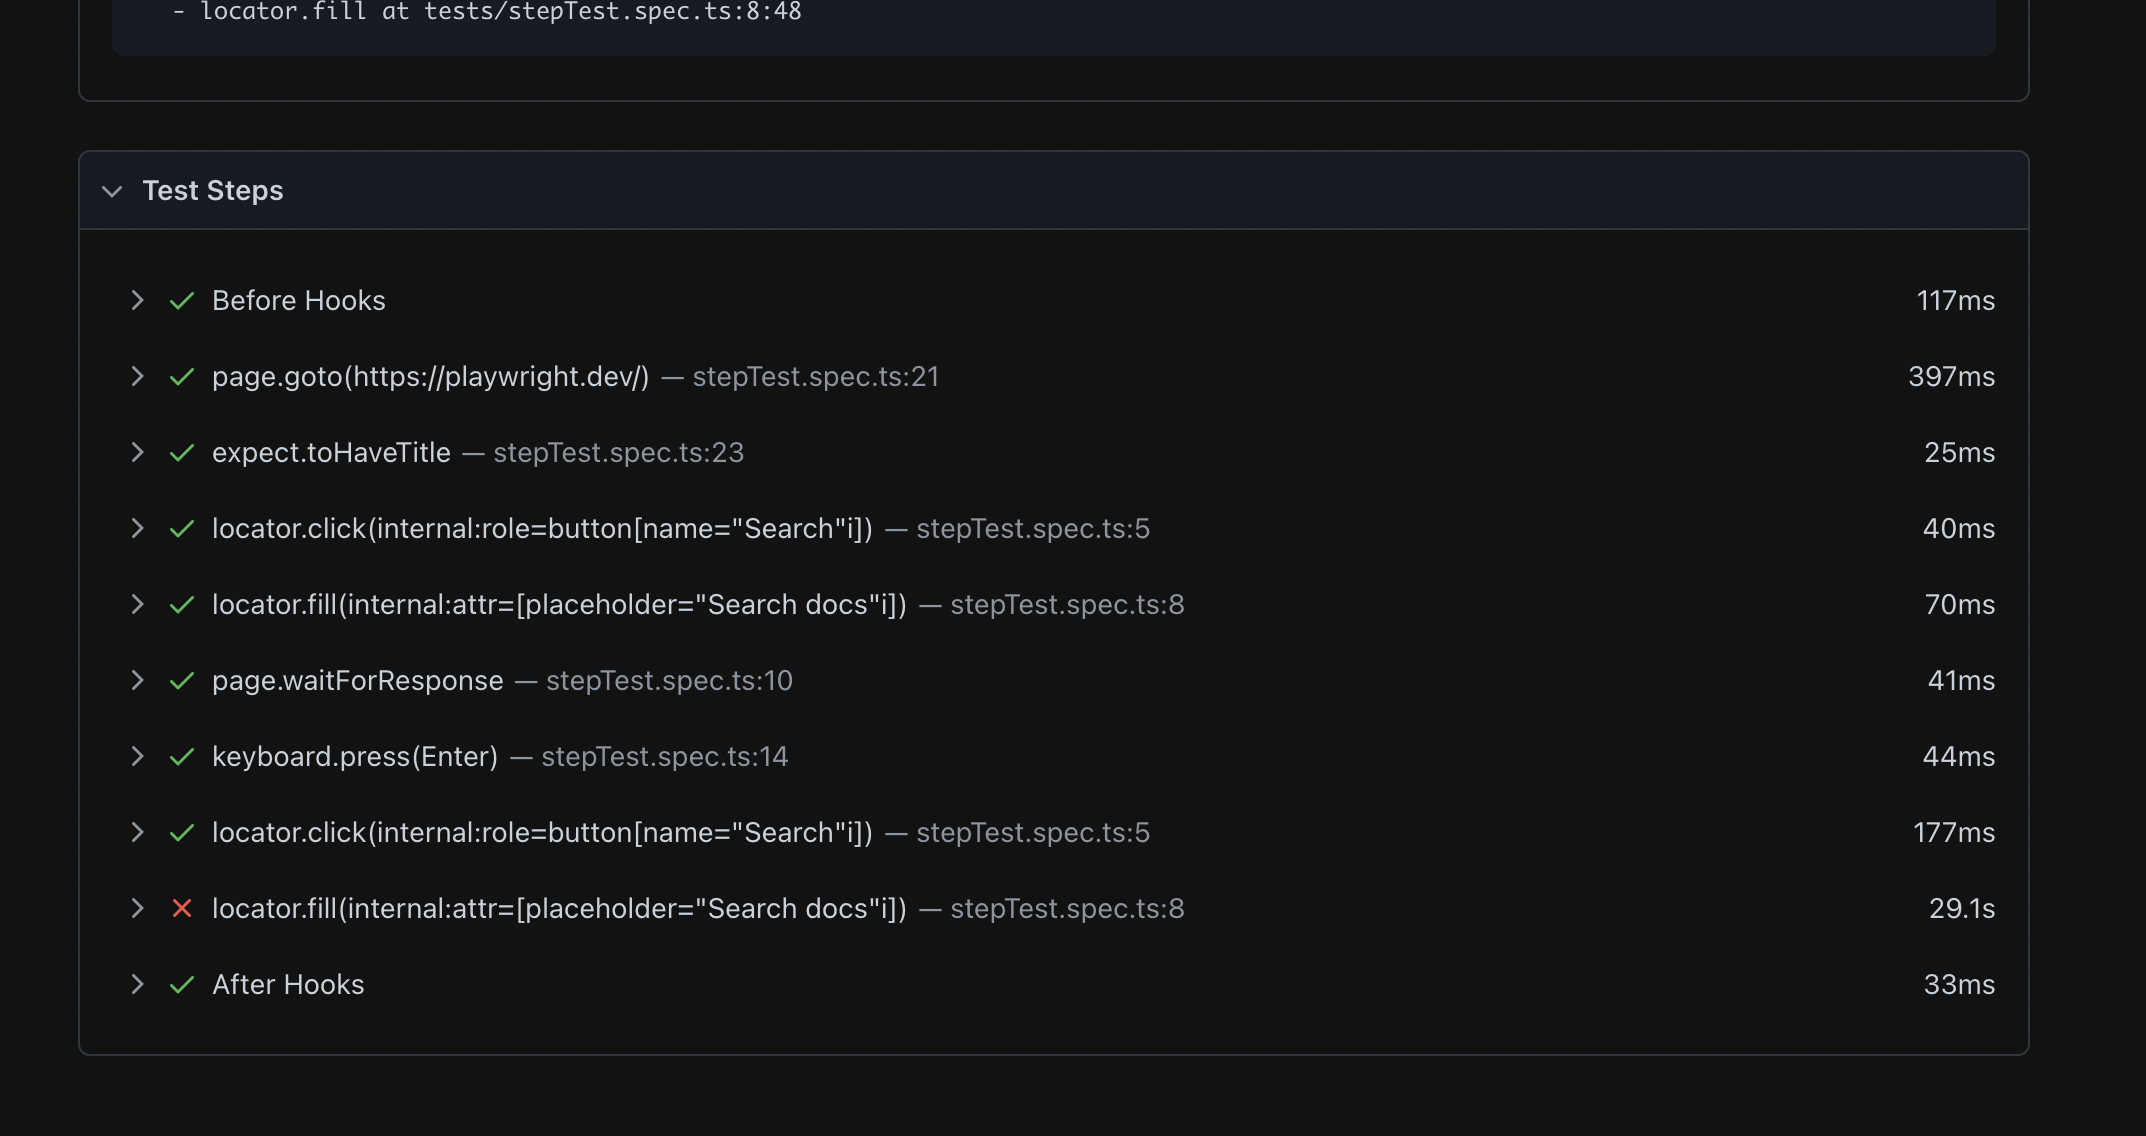Open the stepTest.spec.ts:23 source reference
The height and width of the screenshot is (1136, 2146).
pyautogui.click(x=618, y=452)
